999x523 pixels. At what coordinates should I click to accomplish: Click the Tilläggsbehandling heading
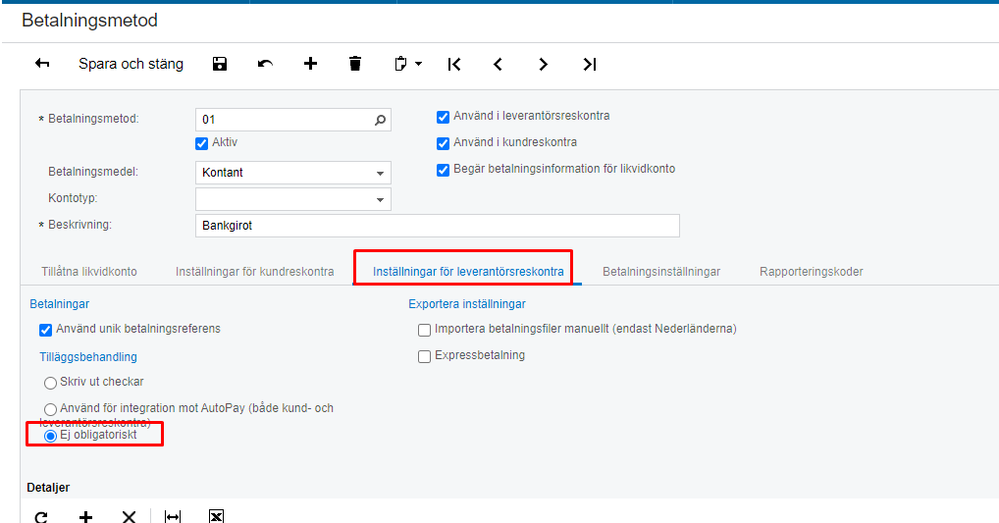[x=88, y=357]
